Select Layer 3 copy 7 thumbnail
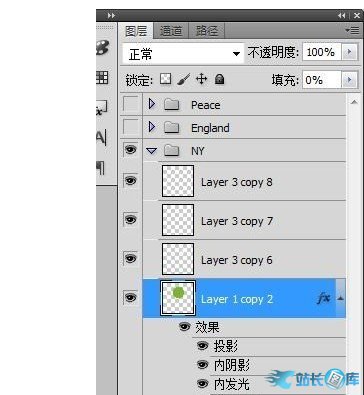 (x=178, y=220)
